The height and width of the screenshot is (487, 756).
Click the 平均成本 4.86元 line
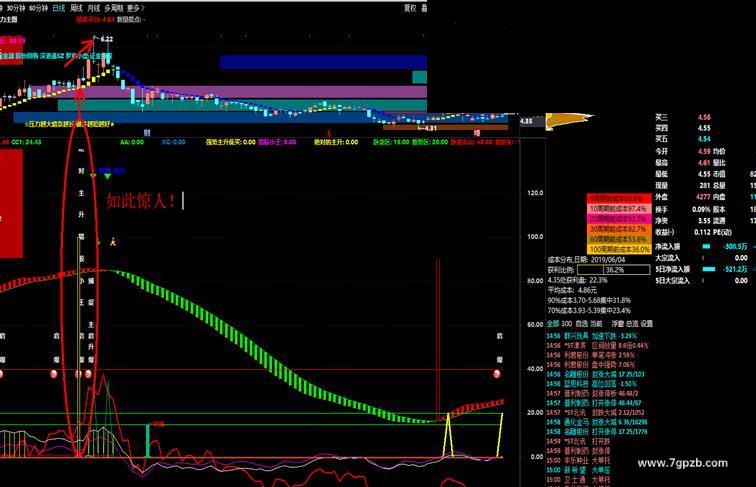click(572, 290)
